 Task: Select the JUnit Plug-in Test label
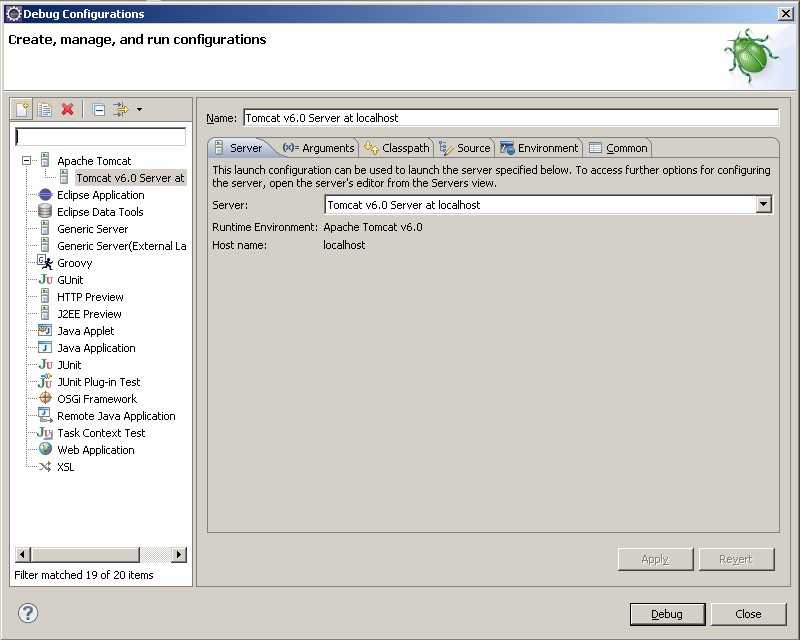coord(98,382)
